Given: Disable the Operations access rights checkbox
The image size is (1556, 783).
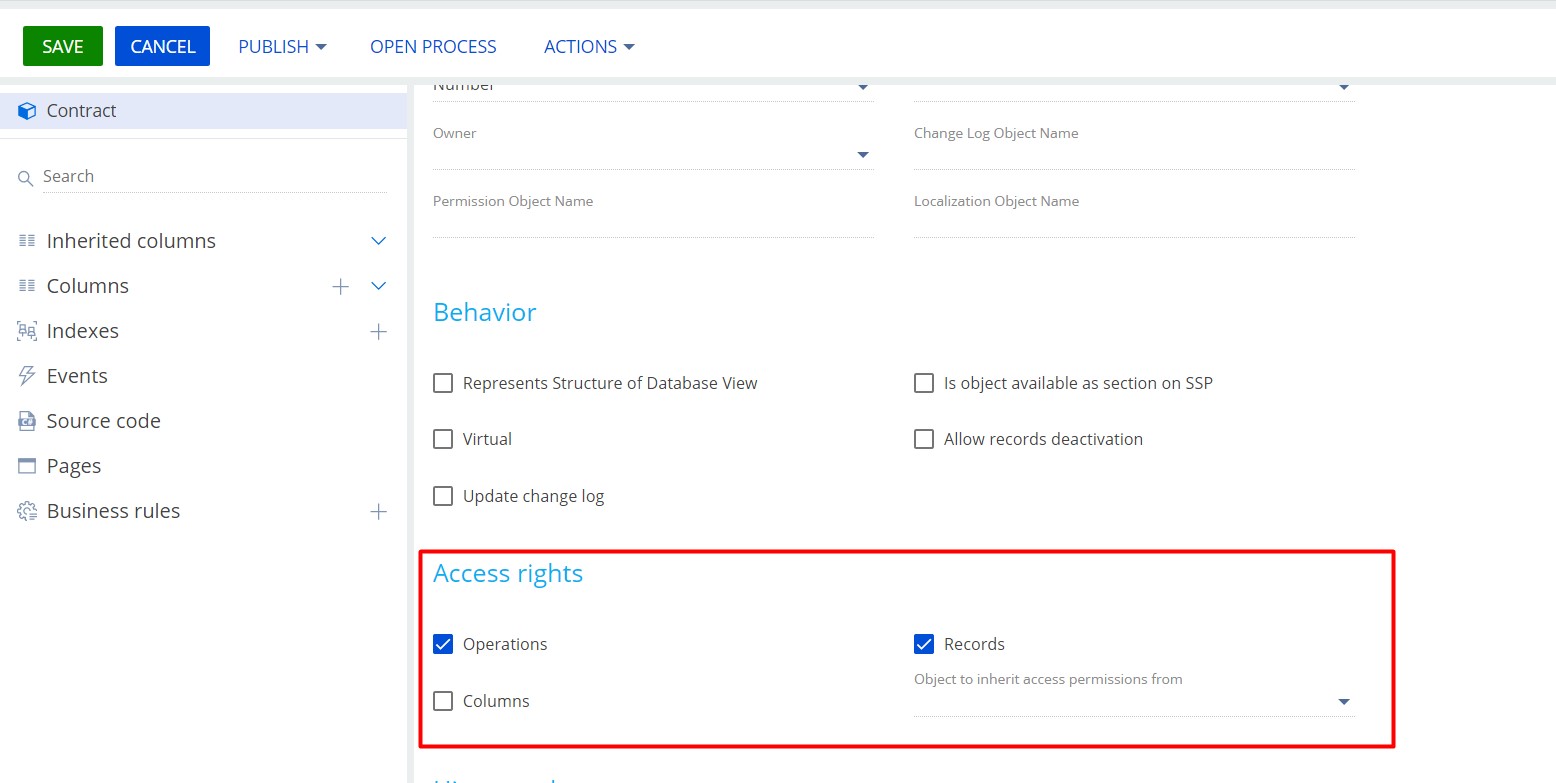Looking at the screenshot, I should point(443,644).
